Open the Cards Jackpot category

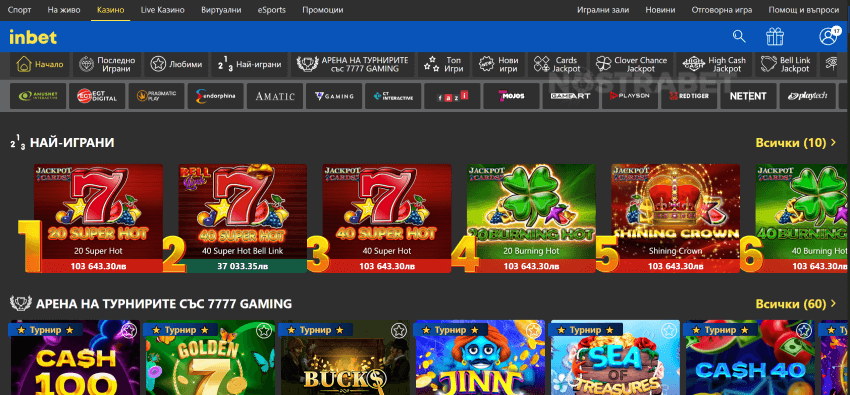558,64
